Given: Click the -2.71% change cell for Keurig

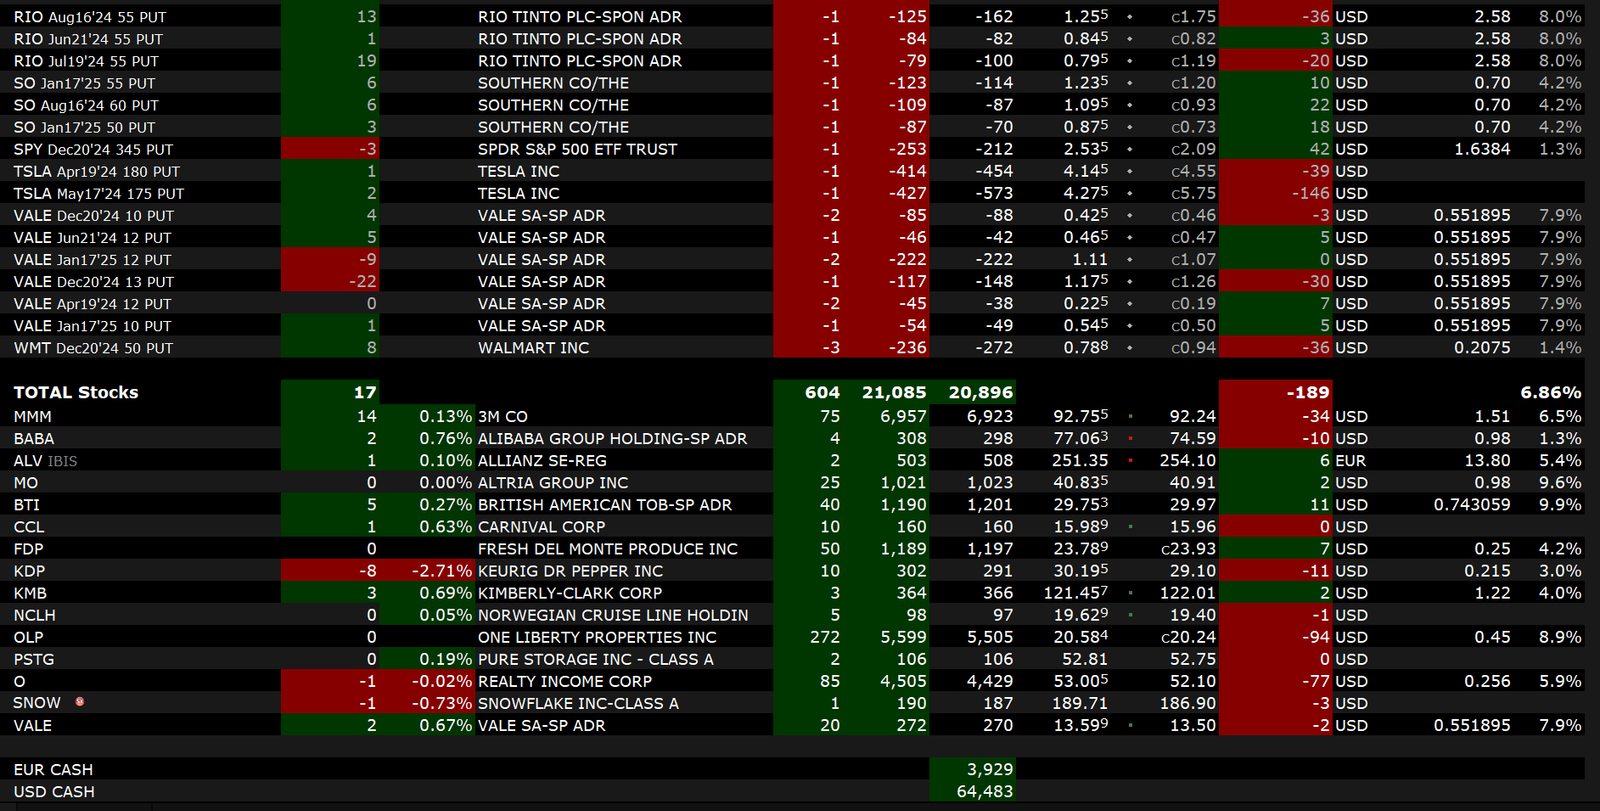Looking at the screenshot, I should tap(441, 571).
